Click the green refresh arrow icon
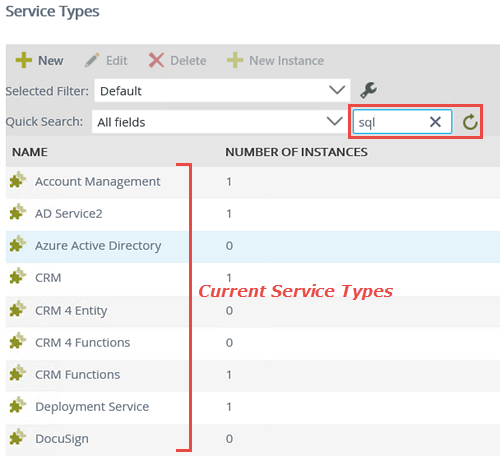The height and width of the screenshot is (456, 500). 470,122
